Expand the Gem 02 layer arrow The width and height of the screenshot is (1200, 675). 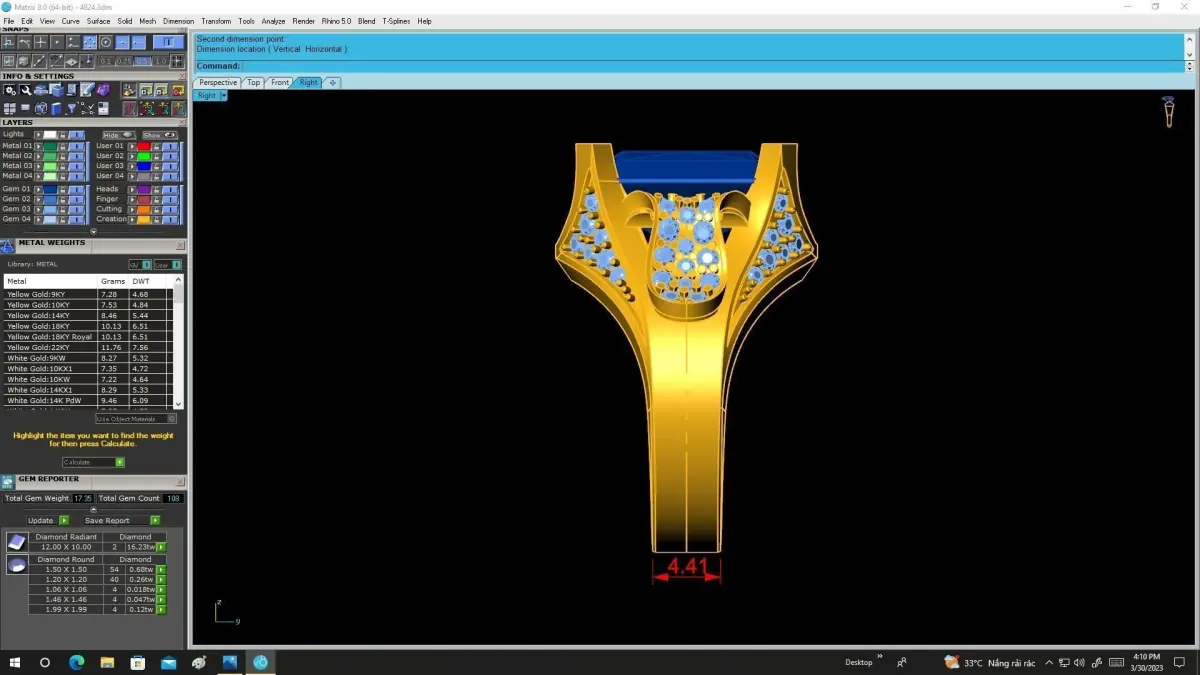click(38, 199)
